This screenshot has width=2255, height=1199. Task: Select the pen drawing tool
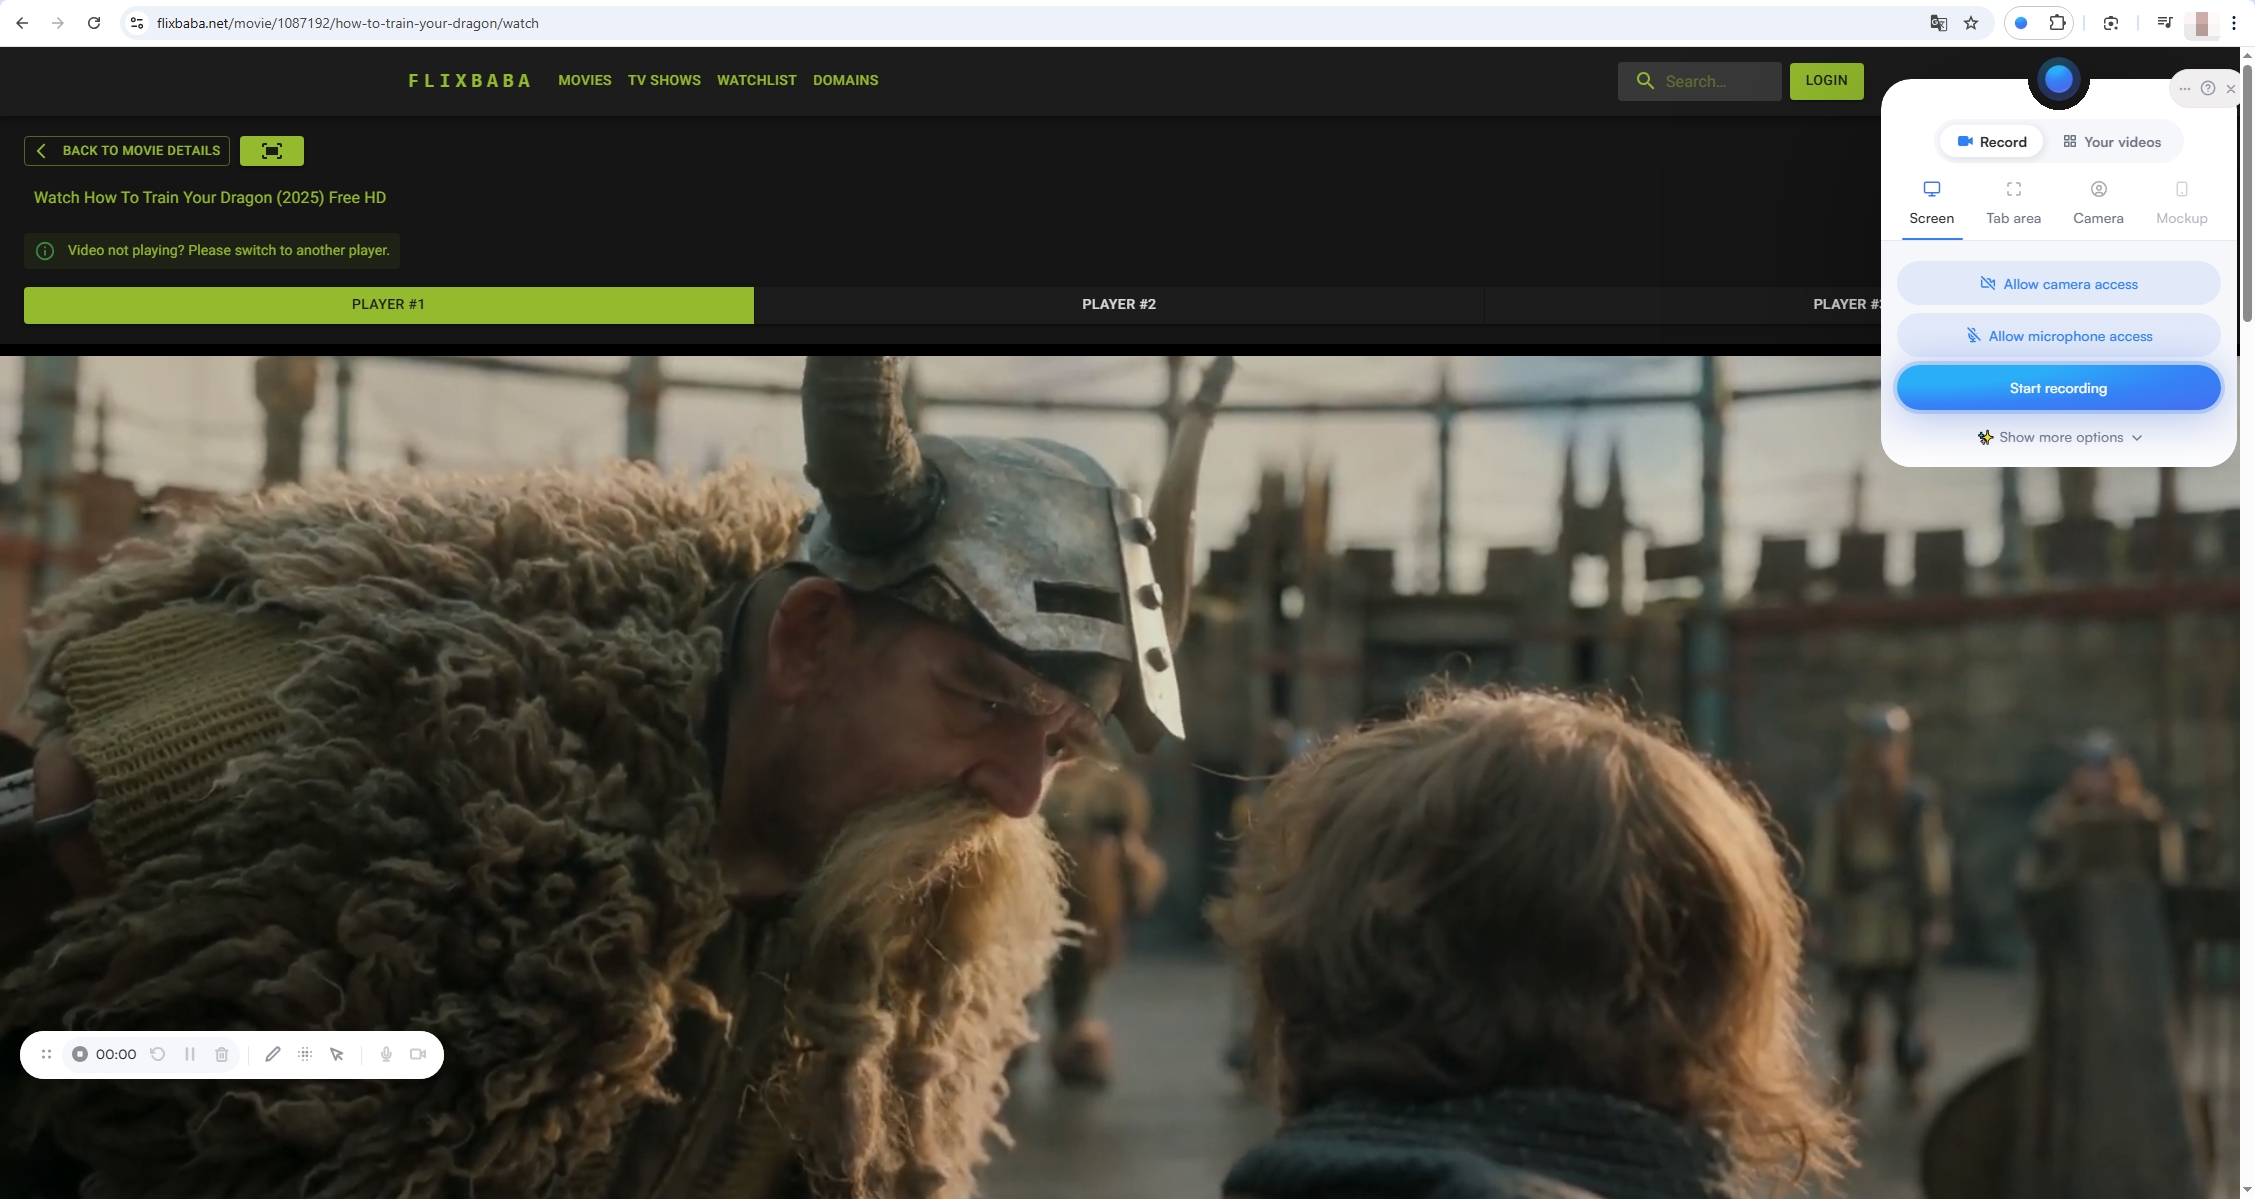(x=272, y=1054)
